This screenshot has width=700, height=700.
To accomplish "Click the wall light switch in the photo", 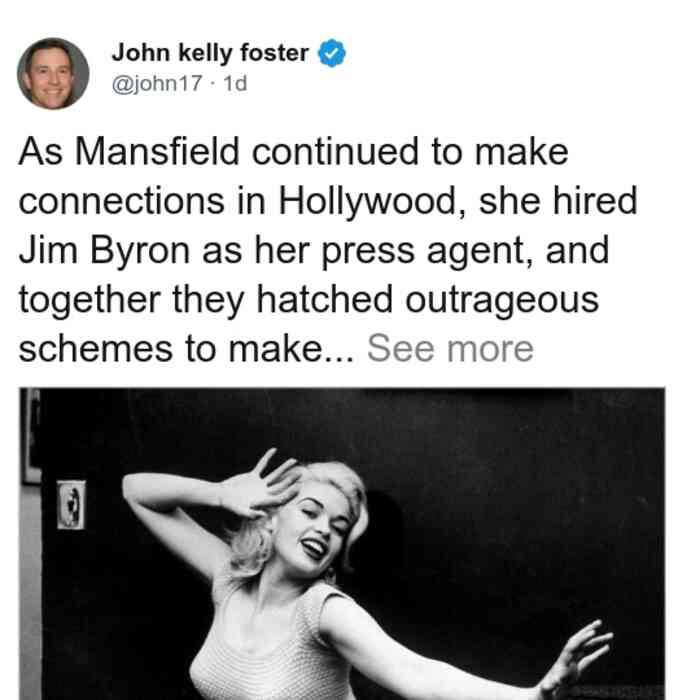I will (71, 504).
